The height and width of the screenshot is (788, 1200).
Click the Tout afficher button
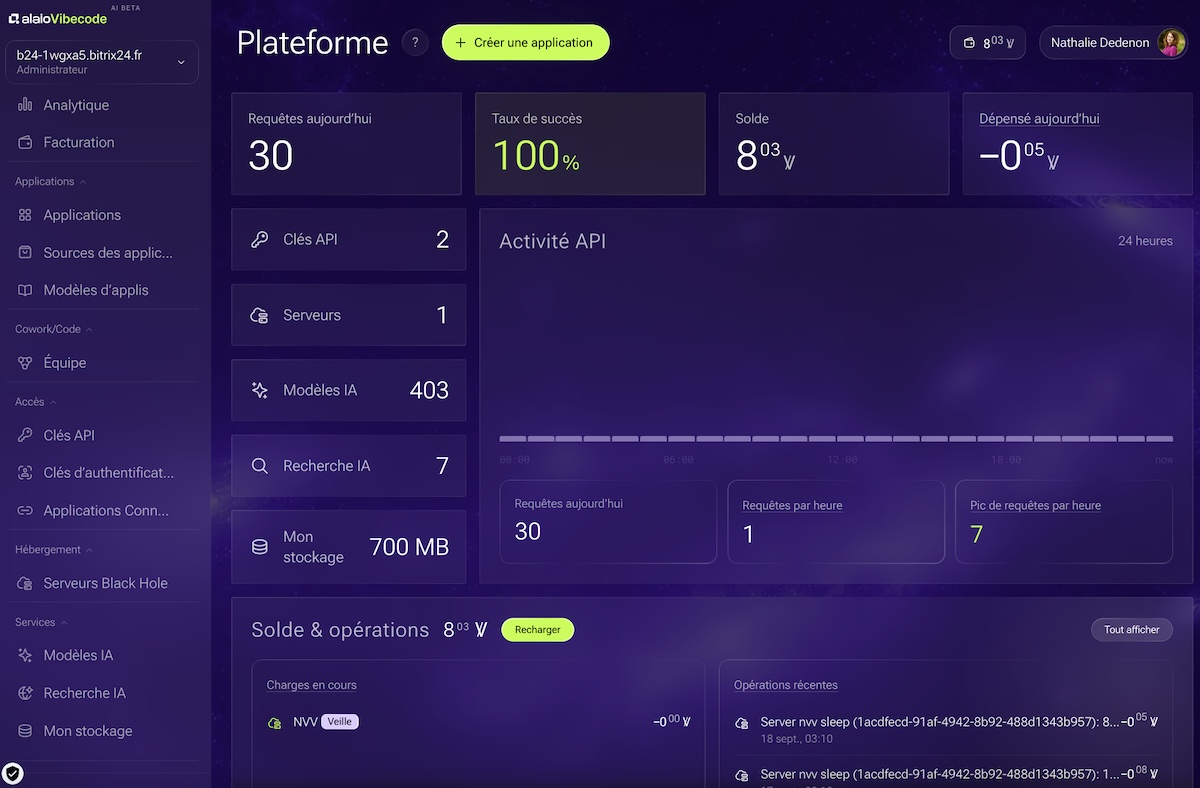(x=1131, y=630)
